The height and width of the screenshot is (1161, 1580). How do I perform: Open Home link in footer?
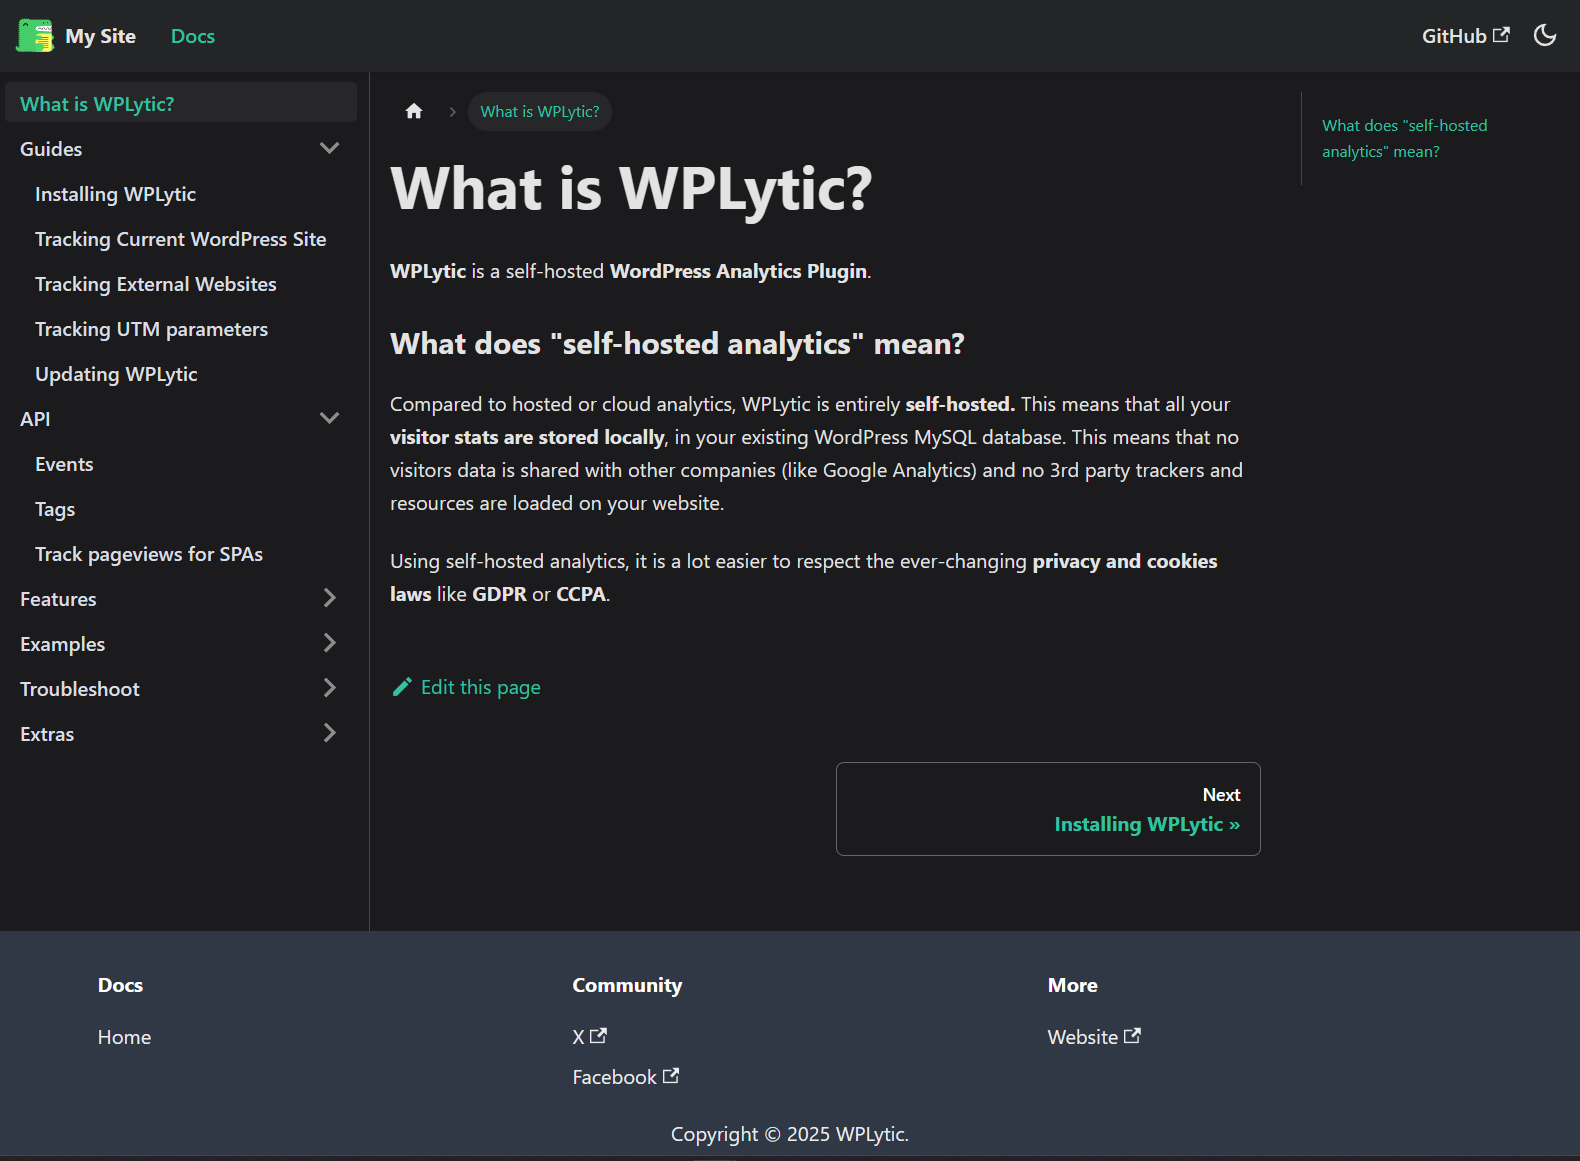[x=124, y=1037]
